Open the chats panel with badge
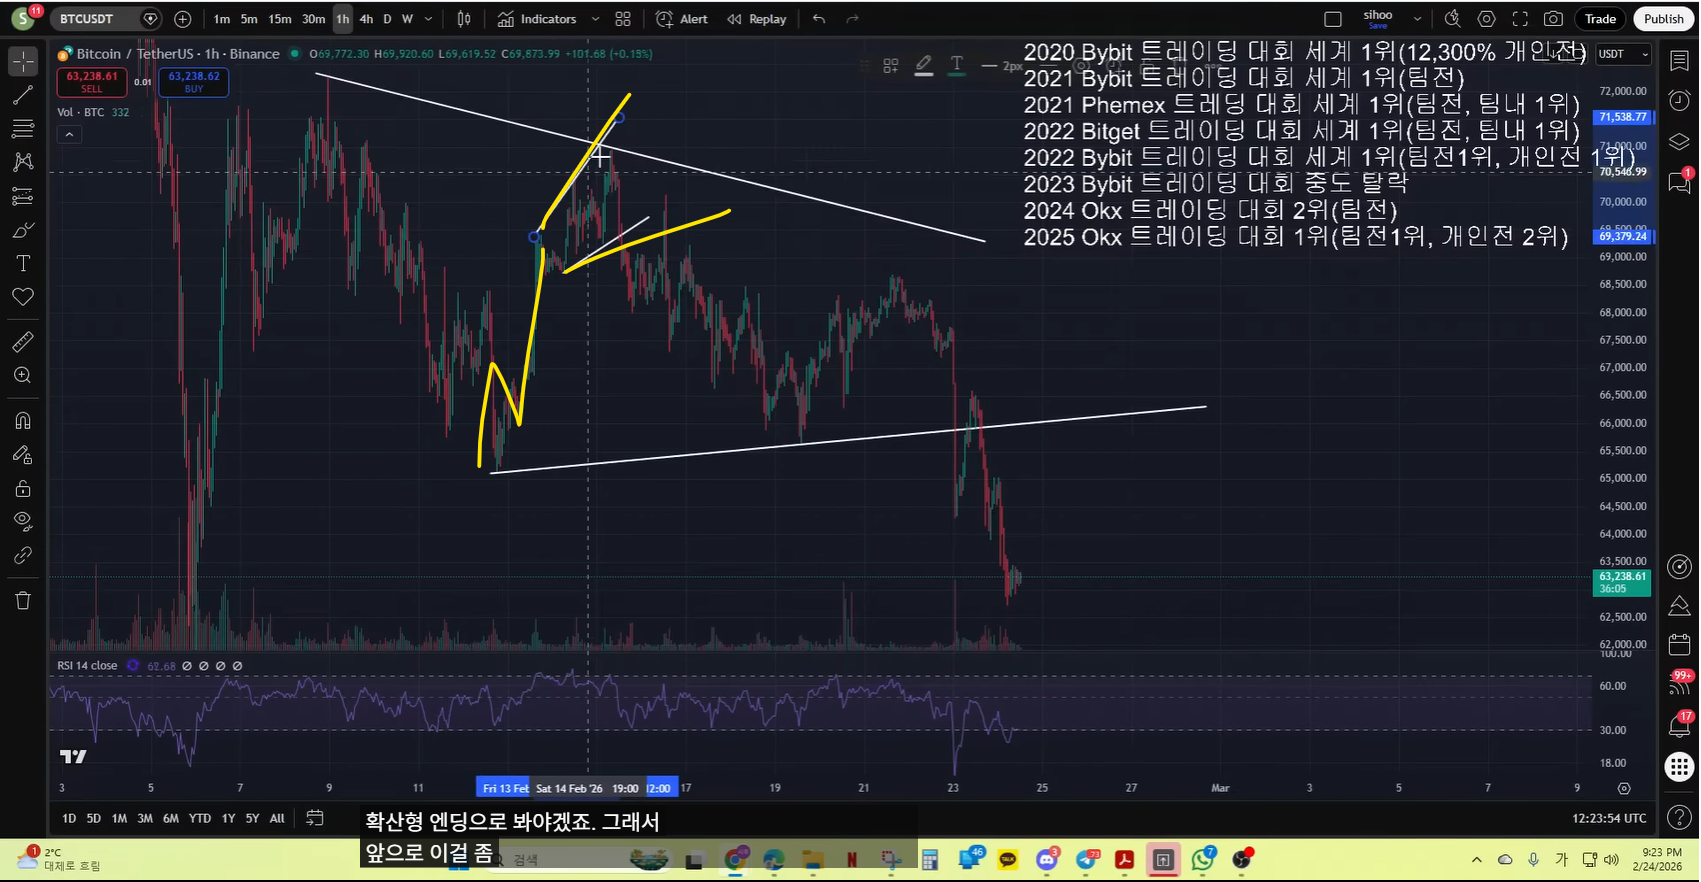Screen dimensions: 1701x882 (x=1679, y=182)
